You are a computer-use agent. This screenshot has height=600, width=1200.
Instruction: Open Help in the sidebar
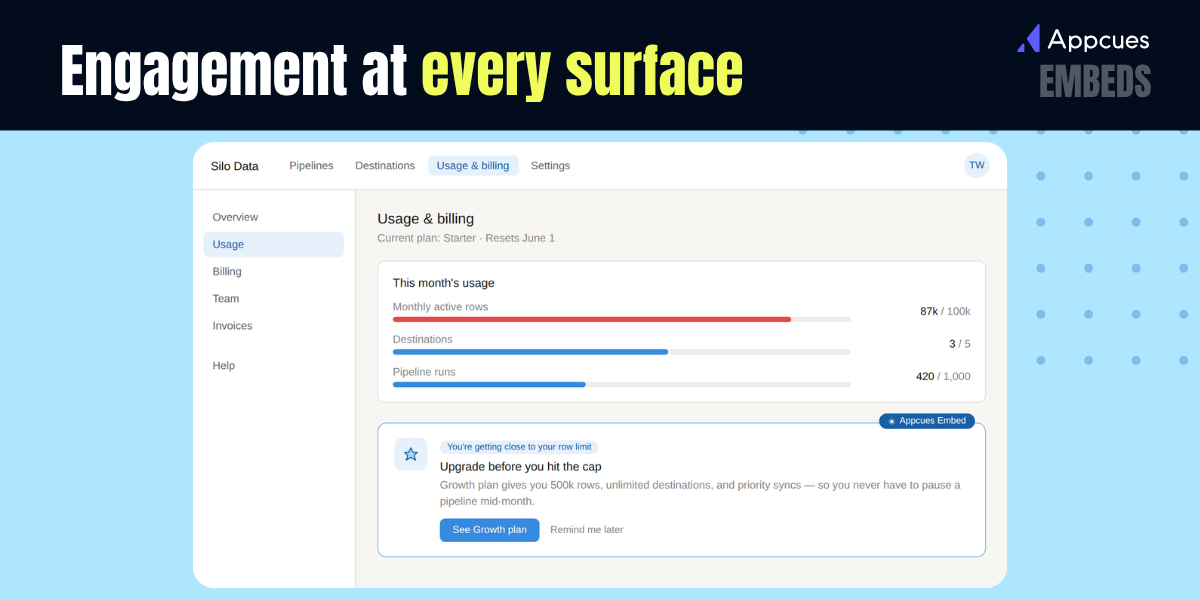(273, 366)
